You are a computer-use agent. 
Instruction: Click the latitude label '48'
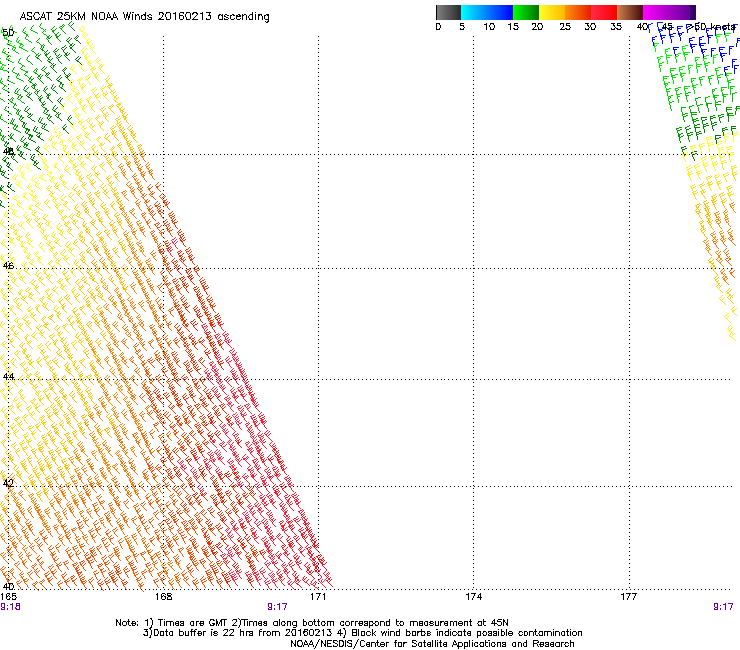pos(8,152)
